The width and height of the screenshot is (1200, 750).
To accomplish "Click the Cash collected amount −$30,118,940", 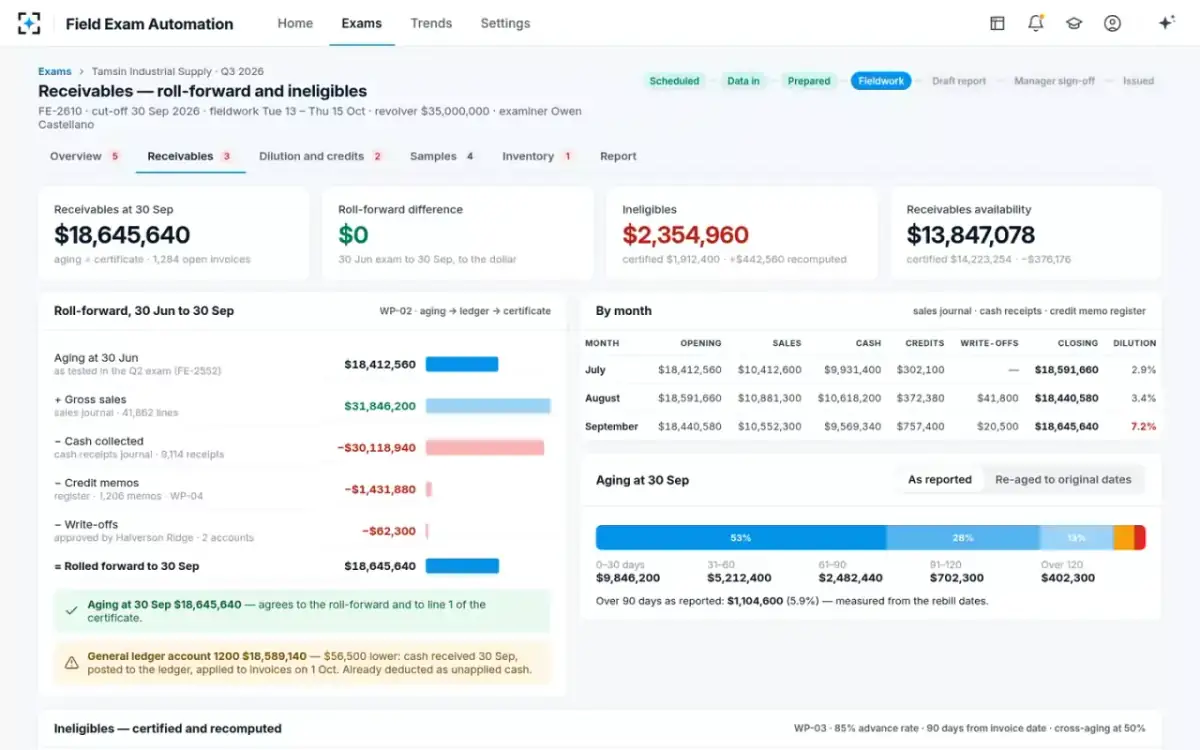I will tap(376, 448).
